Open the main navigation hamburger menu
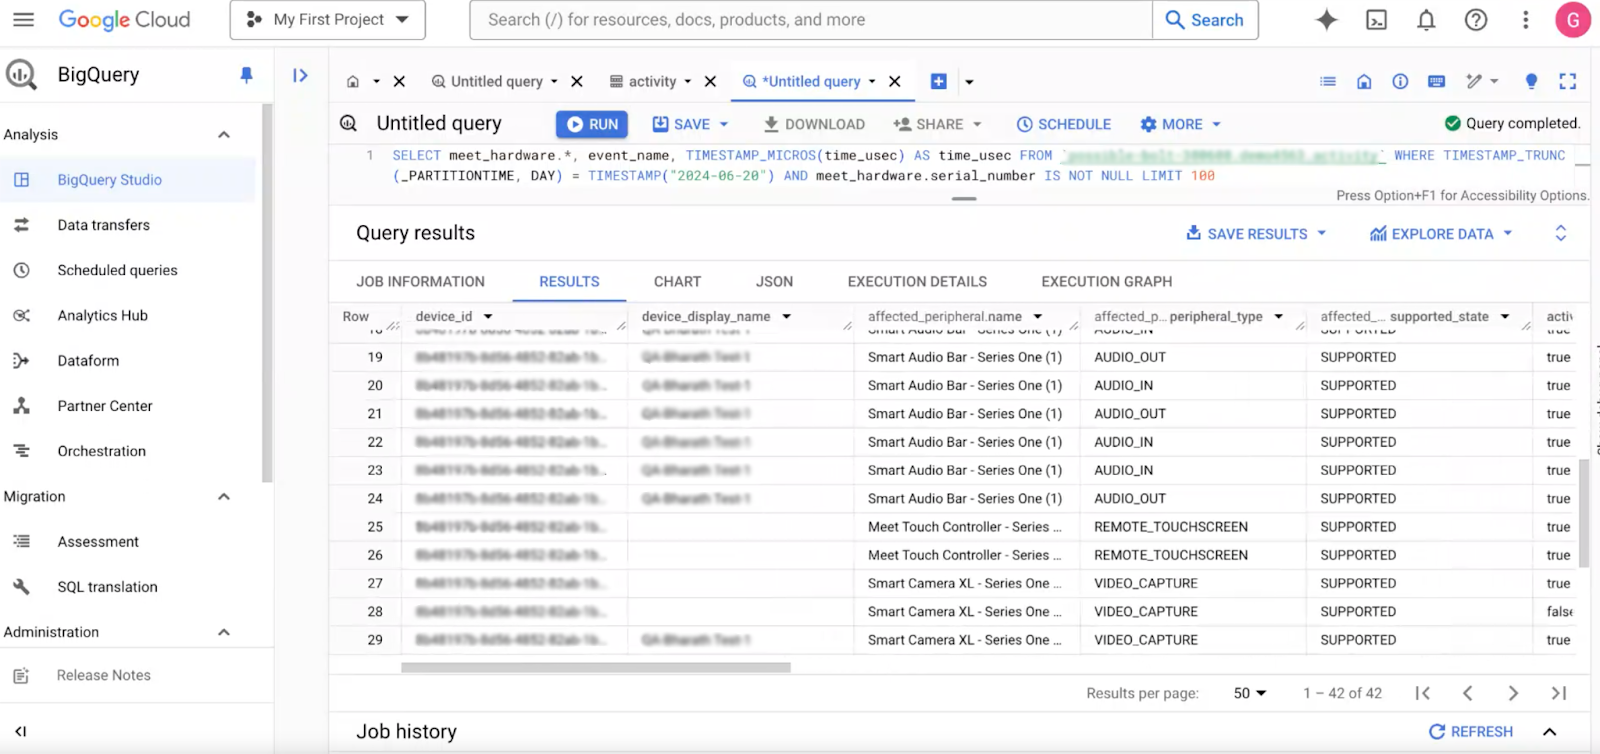 (23, 19)
